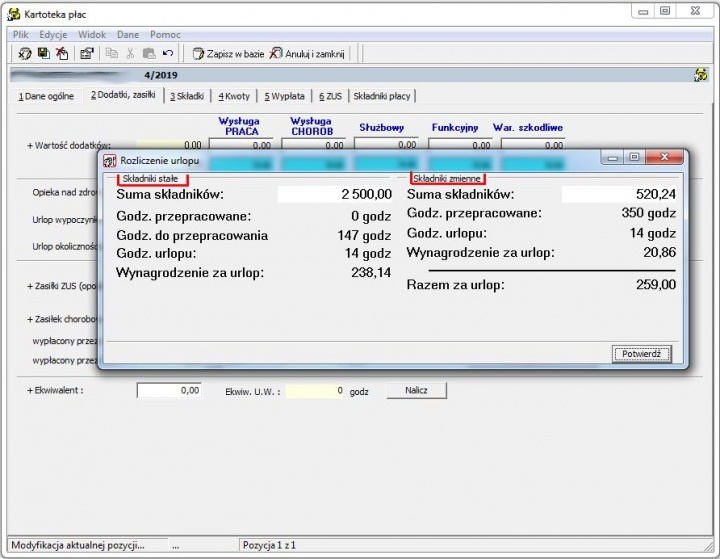Screen dimensions: 720x559
Task: Click the Składniki zmienne group label
Action: point(447,179)
